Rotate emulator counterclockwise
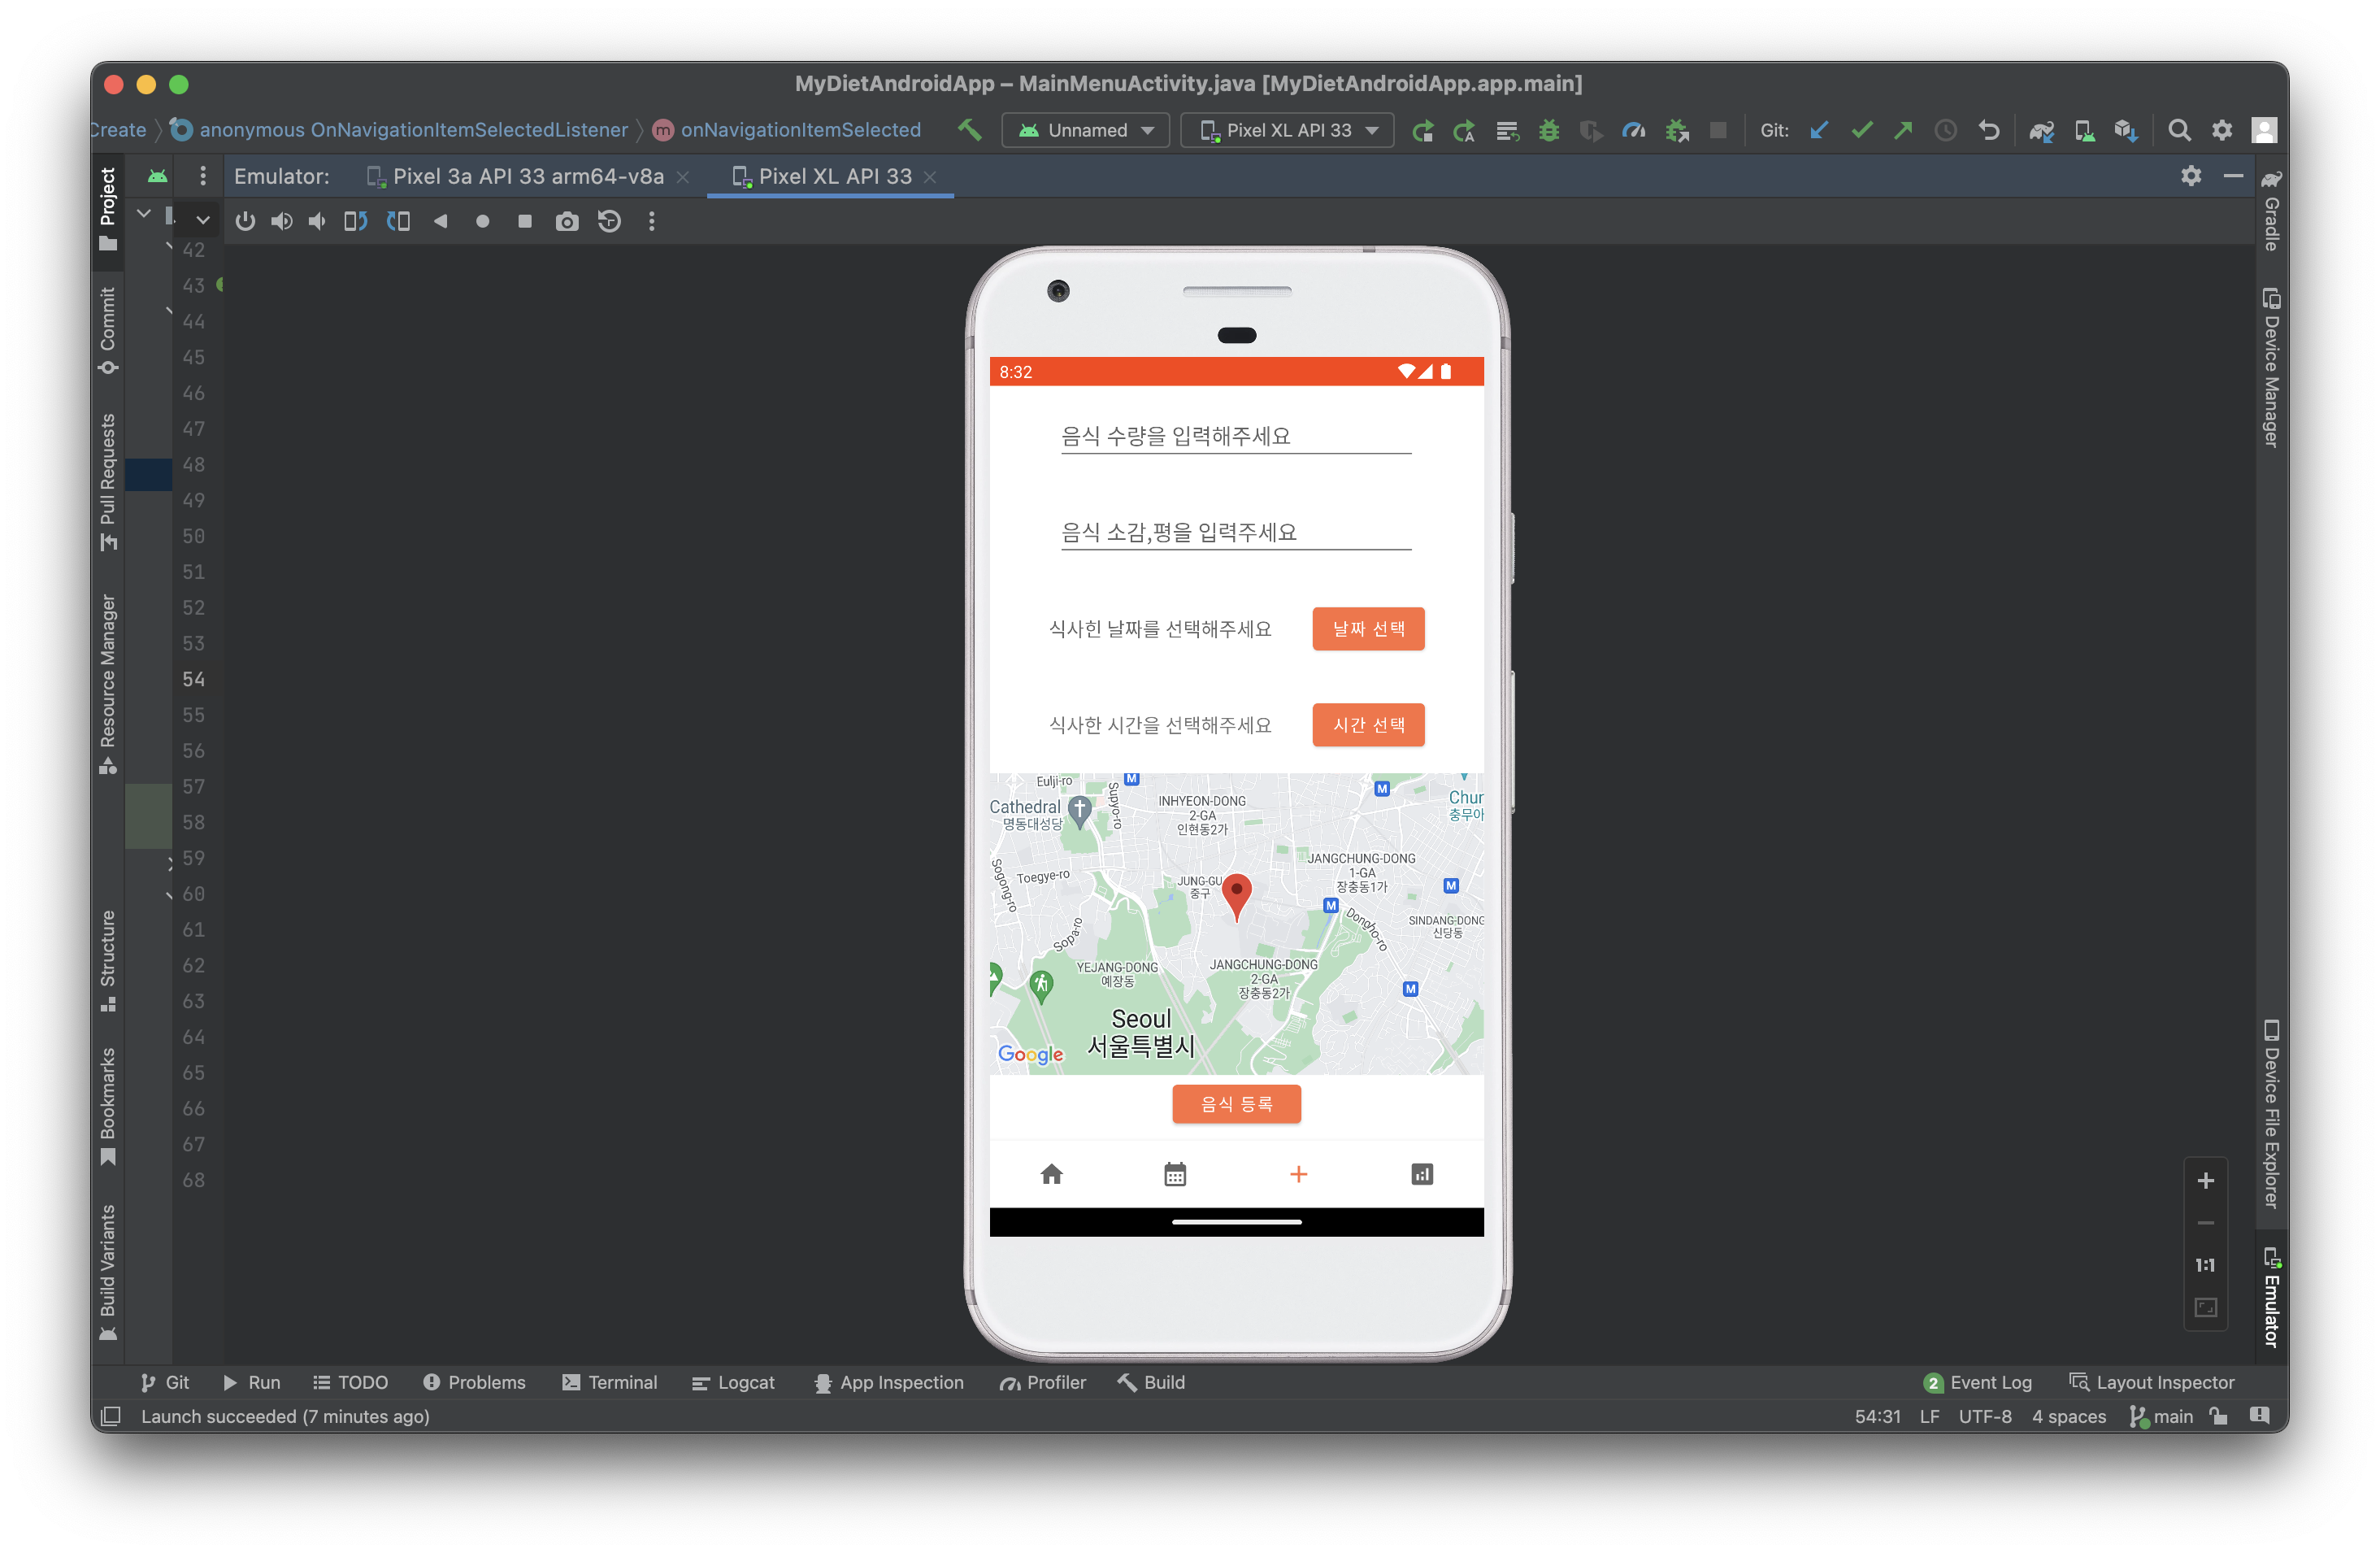This screenshot has height=1553, width=2380. [x=354, y=221]
